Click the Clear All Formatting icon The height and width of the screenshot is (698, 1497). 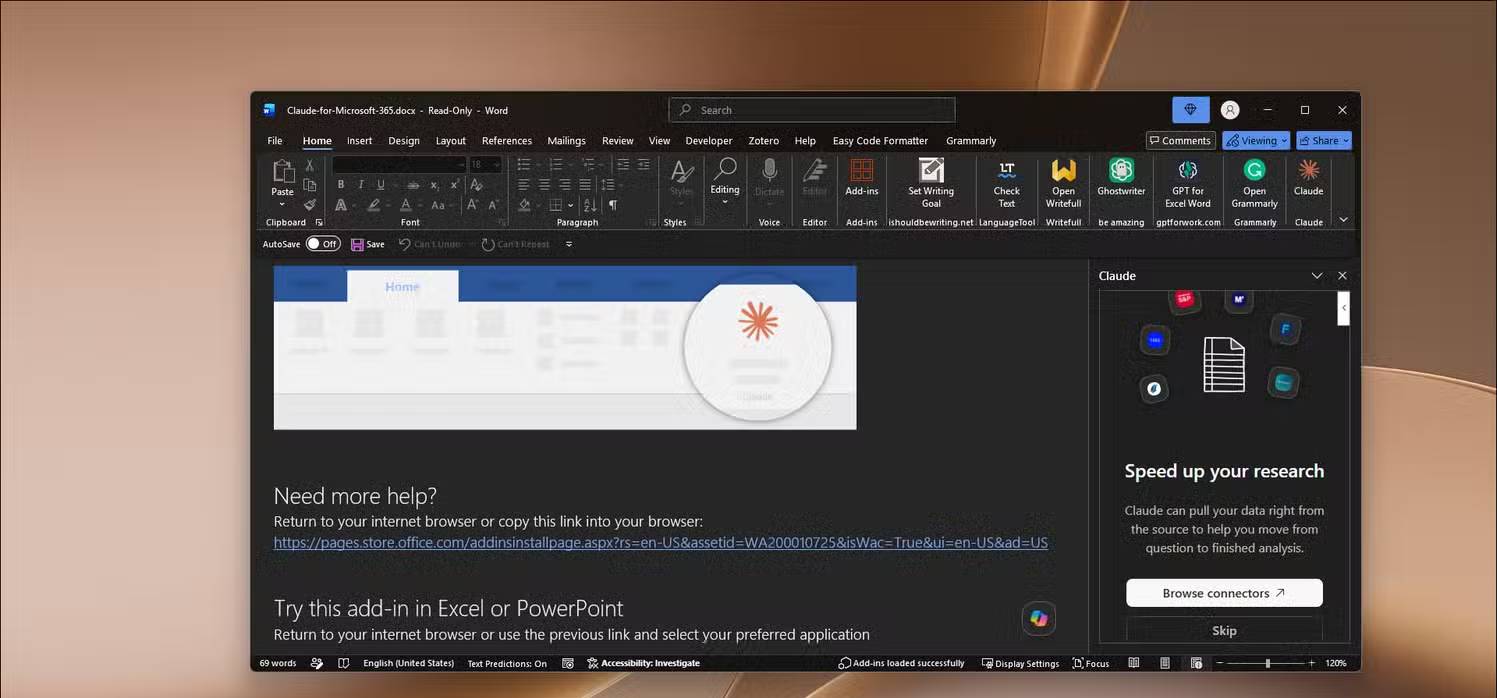click(476, 185)
